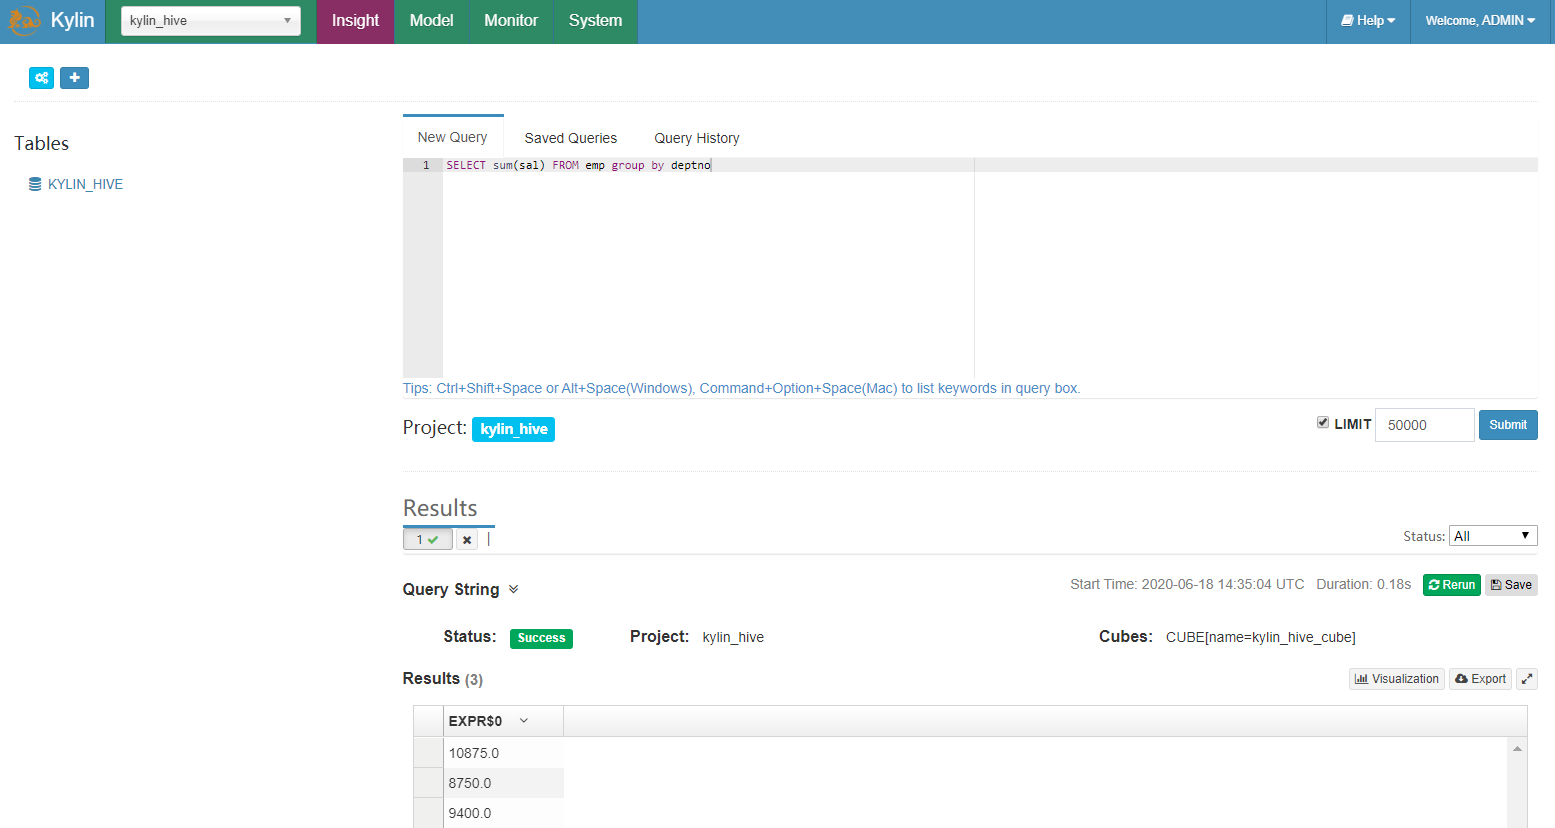The image size is (1555, 828).
Task: Click the Kylin logo icon
Action: click(x=24, y=21)
